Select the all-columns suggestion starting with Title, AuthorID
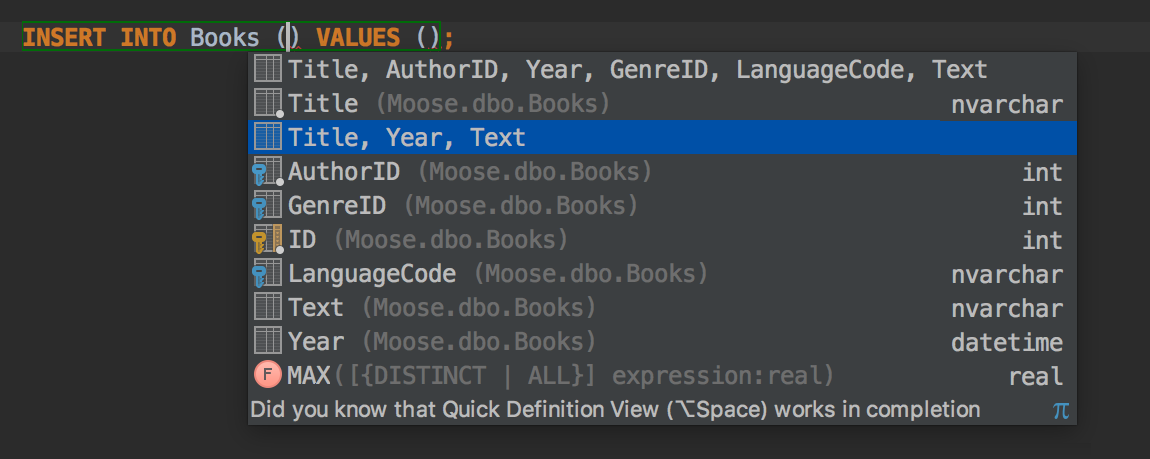 click(x=662, y=70)
